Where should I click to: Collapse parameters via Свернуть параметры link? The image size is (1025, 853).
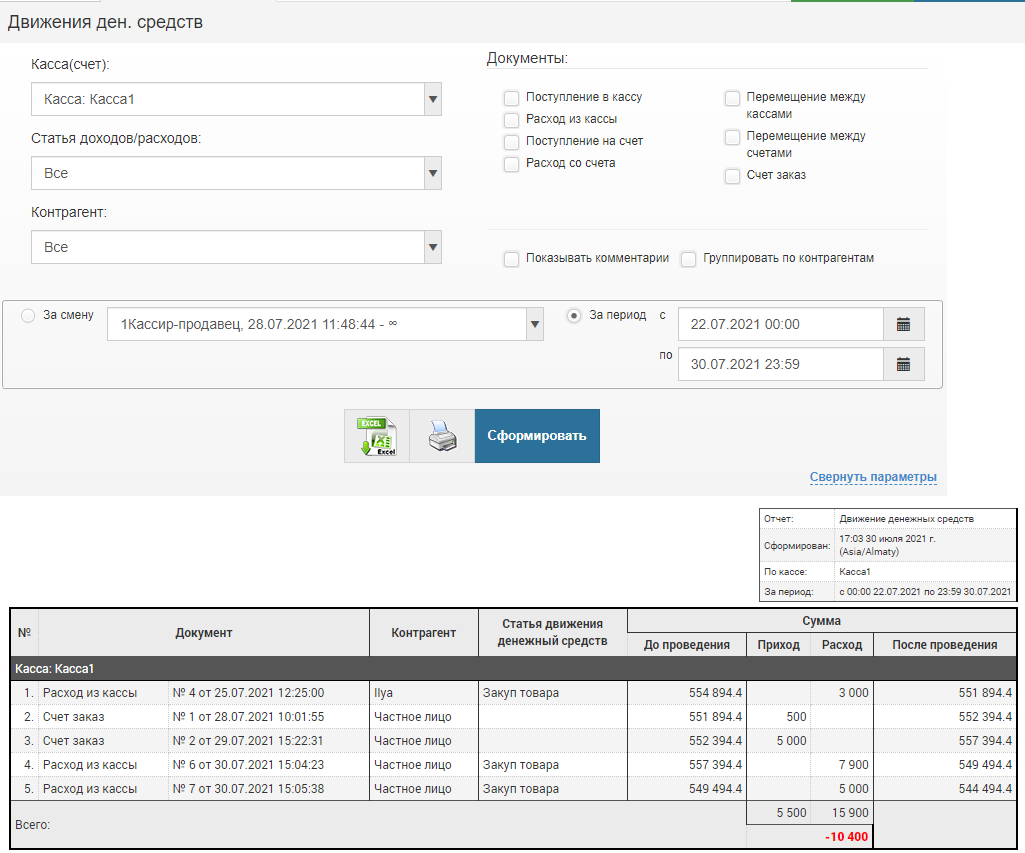pos(873,477)
